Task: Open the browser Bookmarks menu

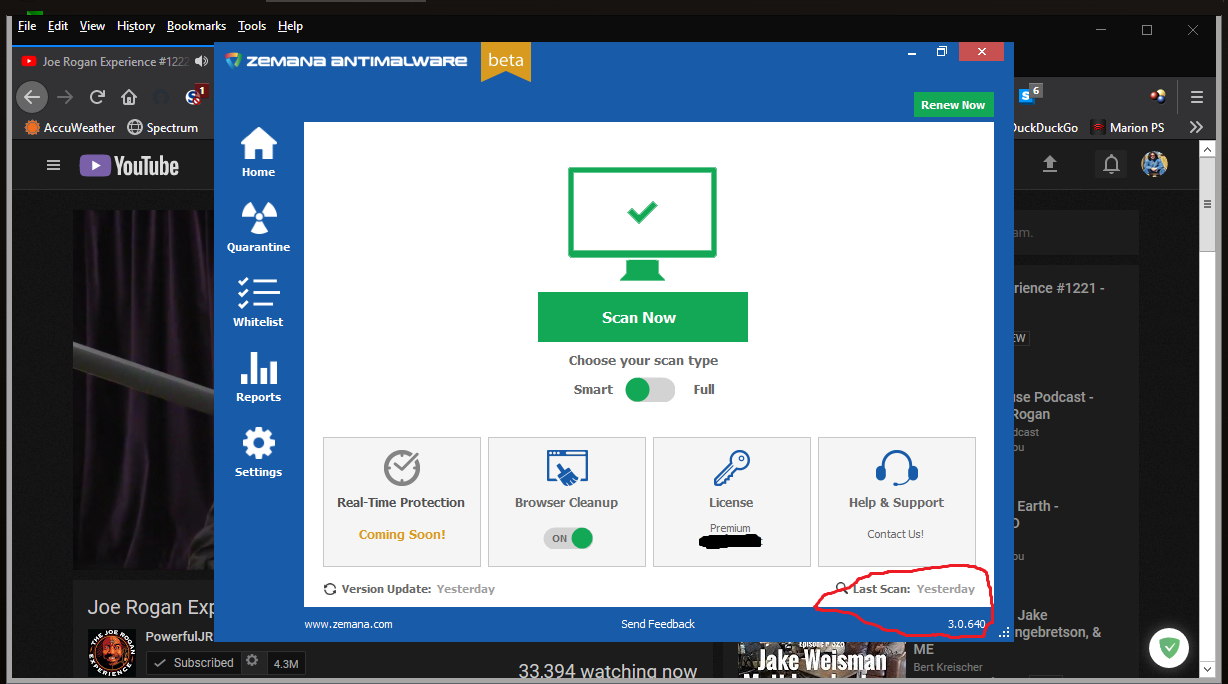Action: [197, 26]
